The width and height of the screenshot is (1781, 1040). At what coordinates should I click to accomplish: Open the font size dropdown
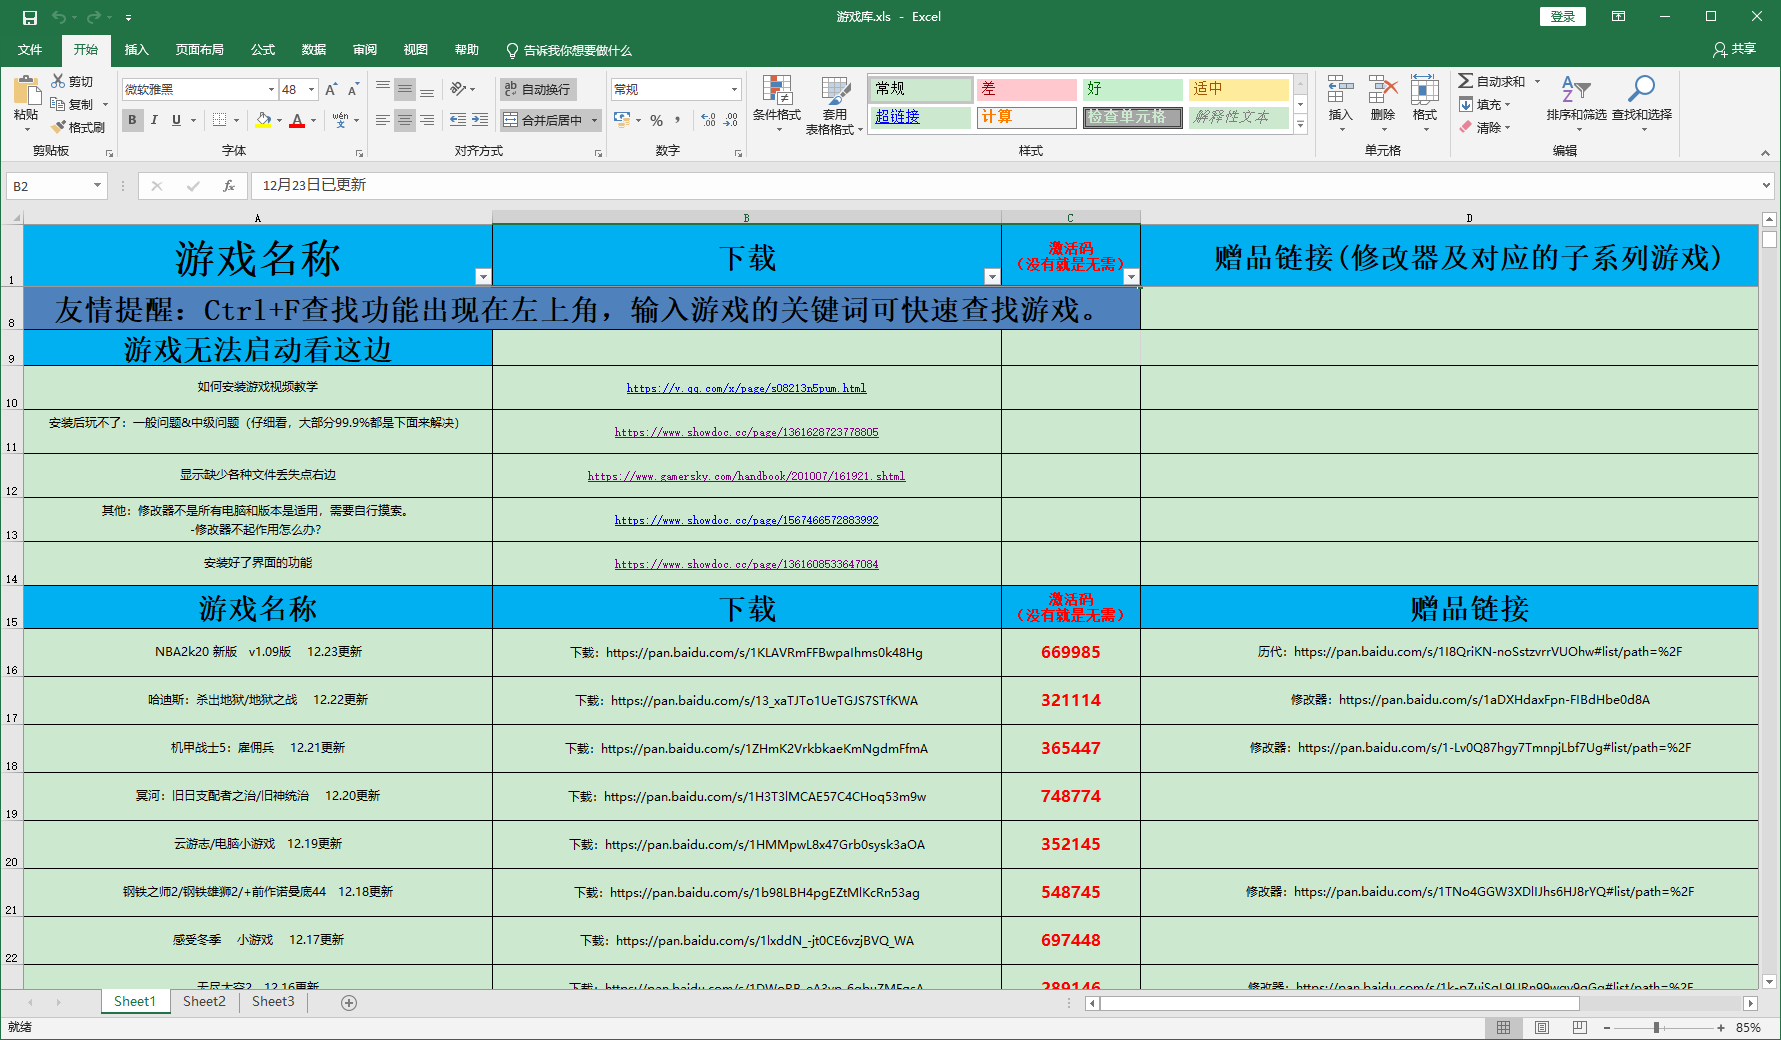[x=311, y=89]
